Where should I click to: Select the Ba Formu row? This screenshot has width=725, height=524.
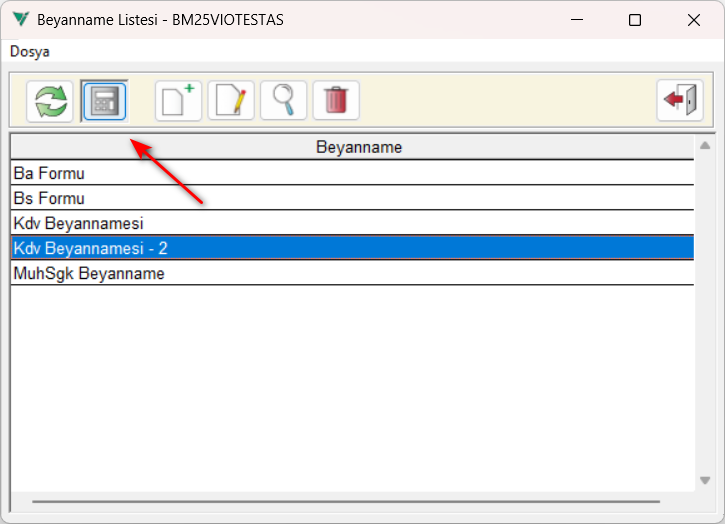point(352,173)
